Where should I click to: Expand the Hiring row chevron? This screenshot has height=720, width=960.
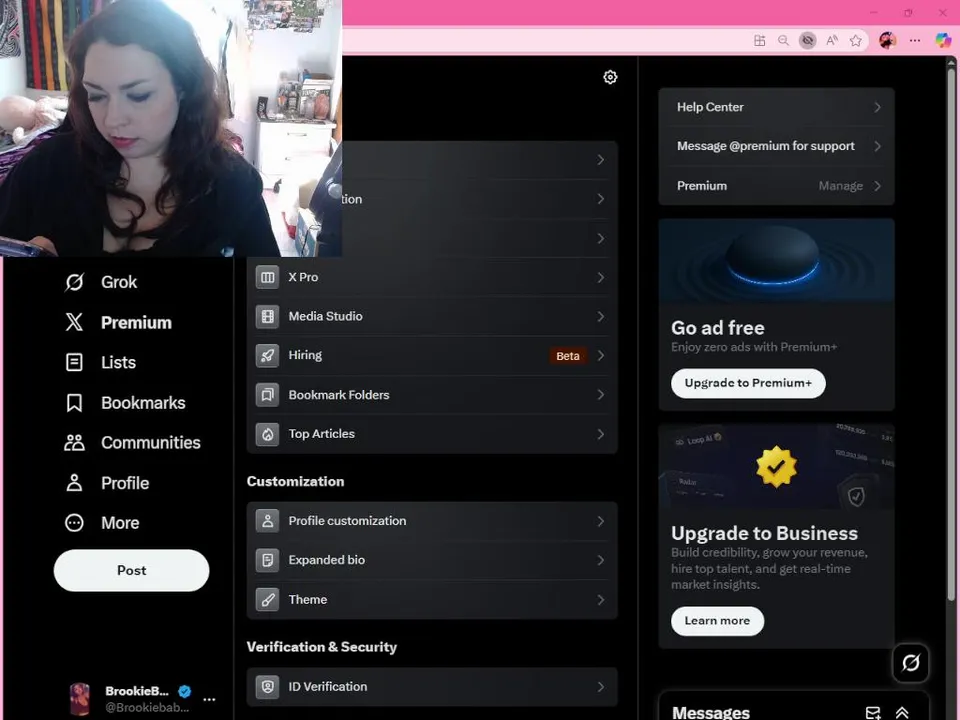point(601,356)
